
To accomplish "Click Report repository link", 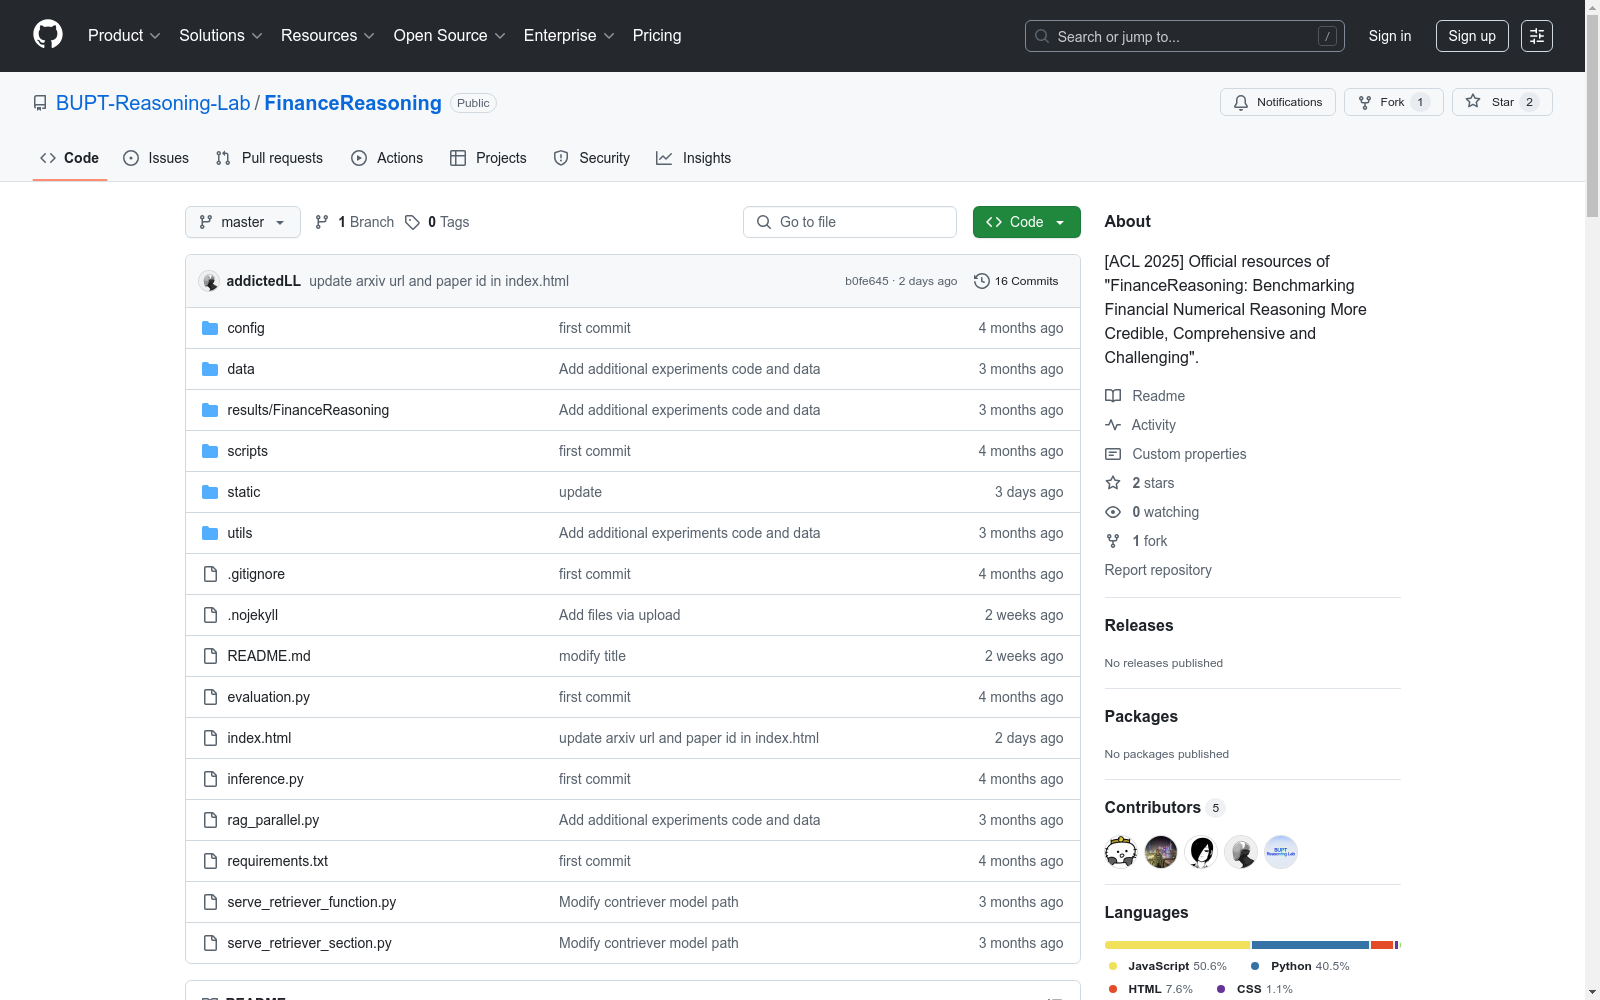I will (1158, 570).
